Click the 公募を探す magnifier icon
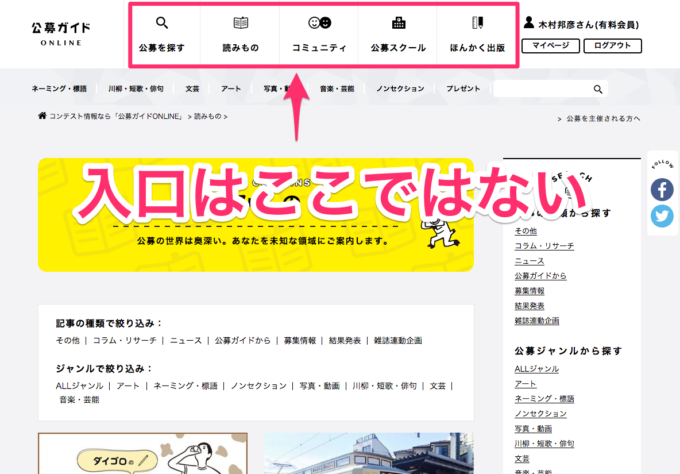 (162, 23)
